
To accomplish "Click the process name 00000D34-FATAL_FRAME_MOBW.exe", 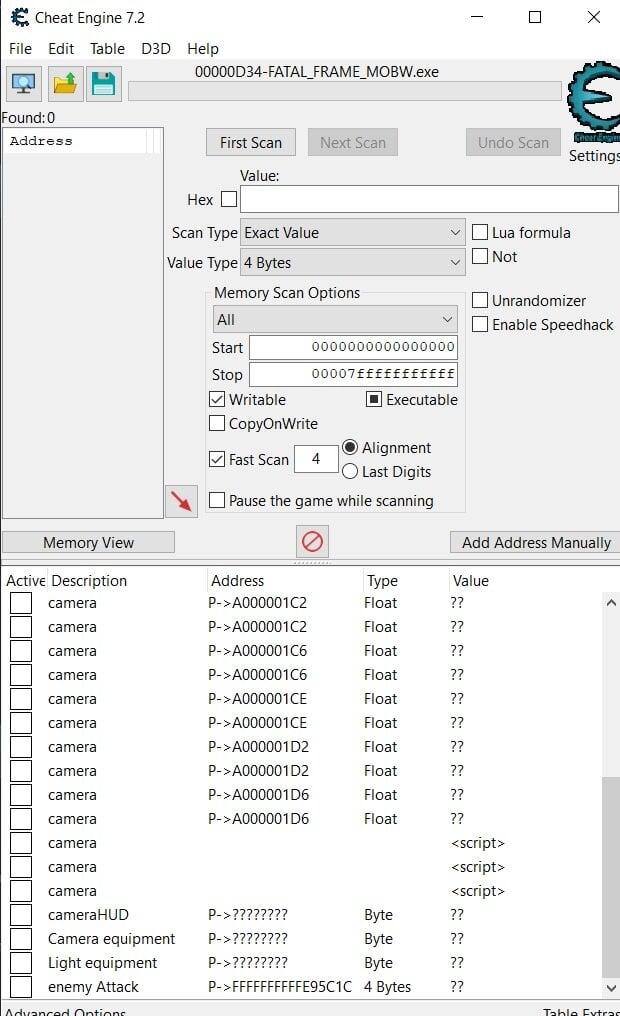I will pos(317,72).
